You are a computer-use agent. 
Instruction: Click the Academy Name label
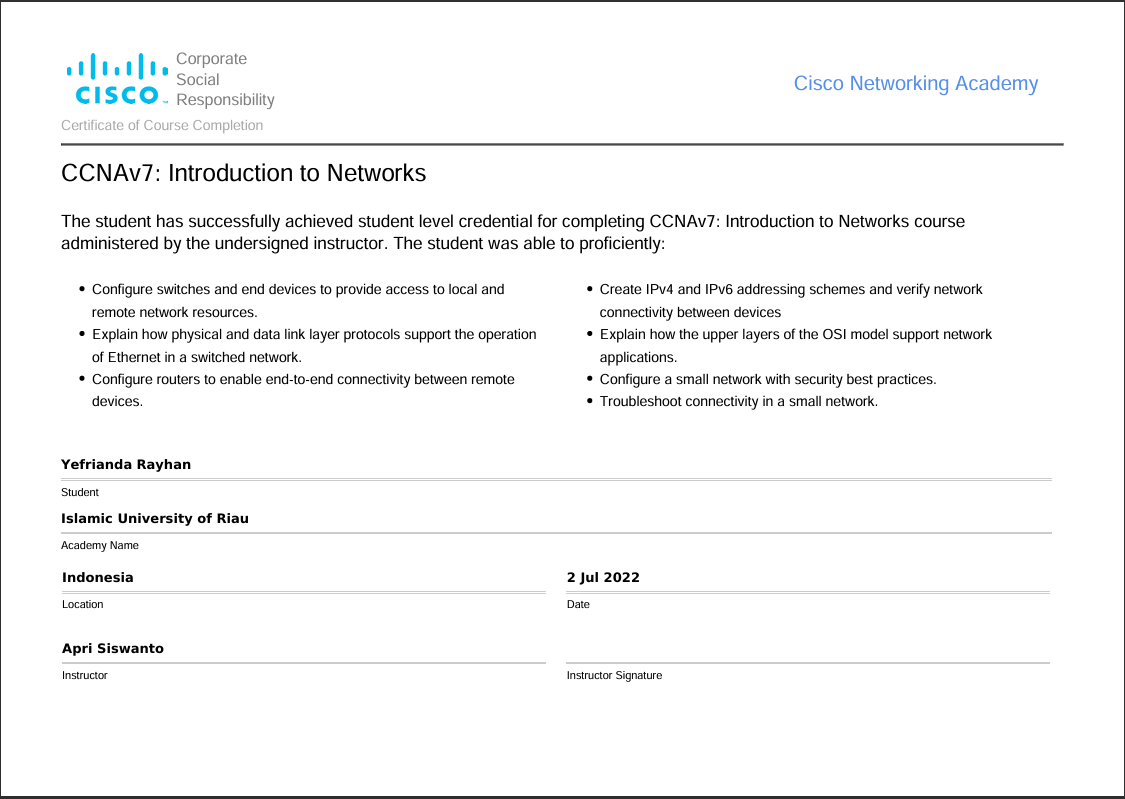pos(100,546)
